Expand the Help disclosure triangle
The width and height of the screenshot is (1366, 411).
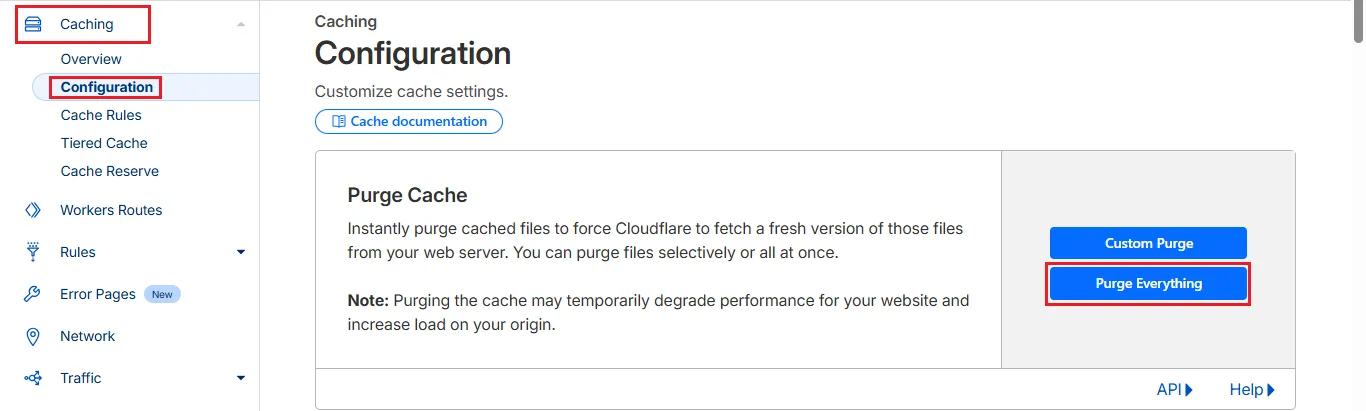tap(1271, 390)
